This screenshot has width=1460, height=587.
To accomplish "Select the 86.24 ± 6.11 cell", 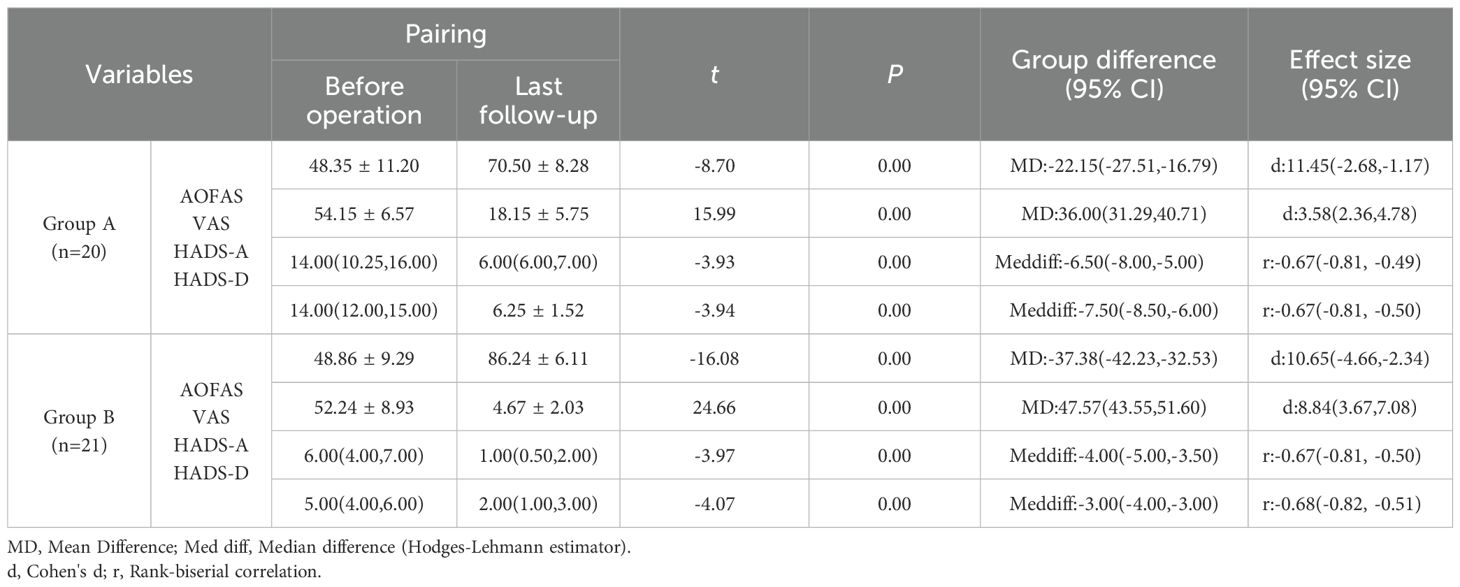I will 537,358.
